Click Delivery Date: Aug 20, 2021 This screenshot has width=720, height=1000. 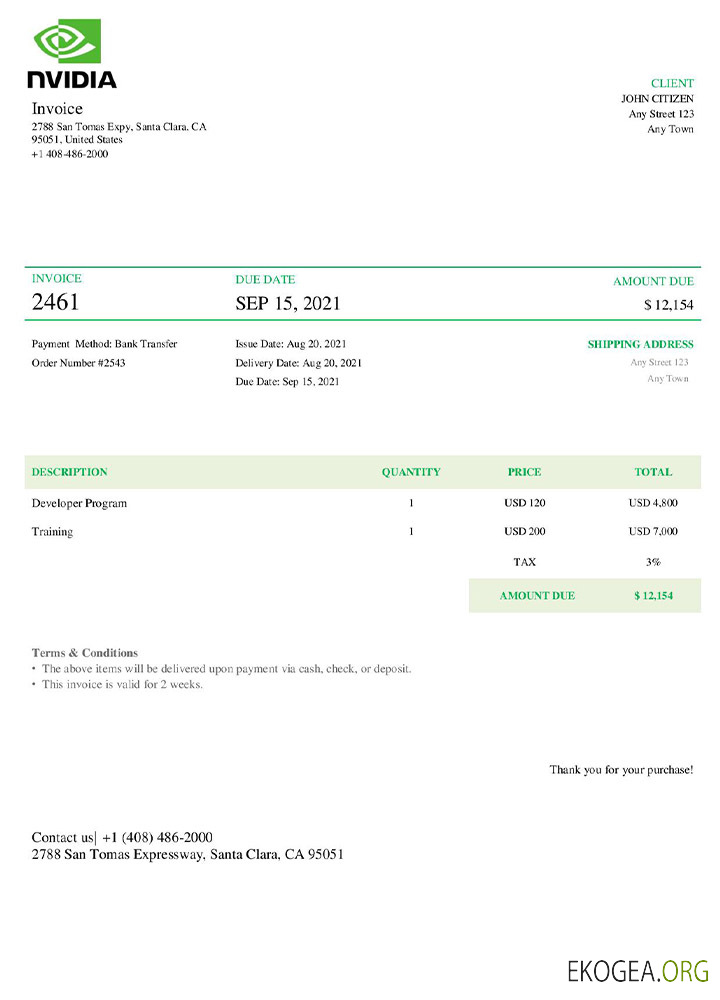[x=298, y=362]
